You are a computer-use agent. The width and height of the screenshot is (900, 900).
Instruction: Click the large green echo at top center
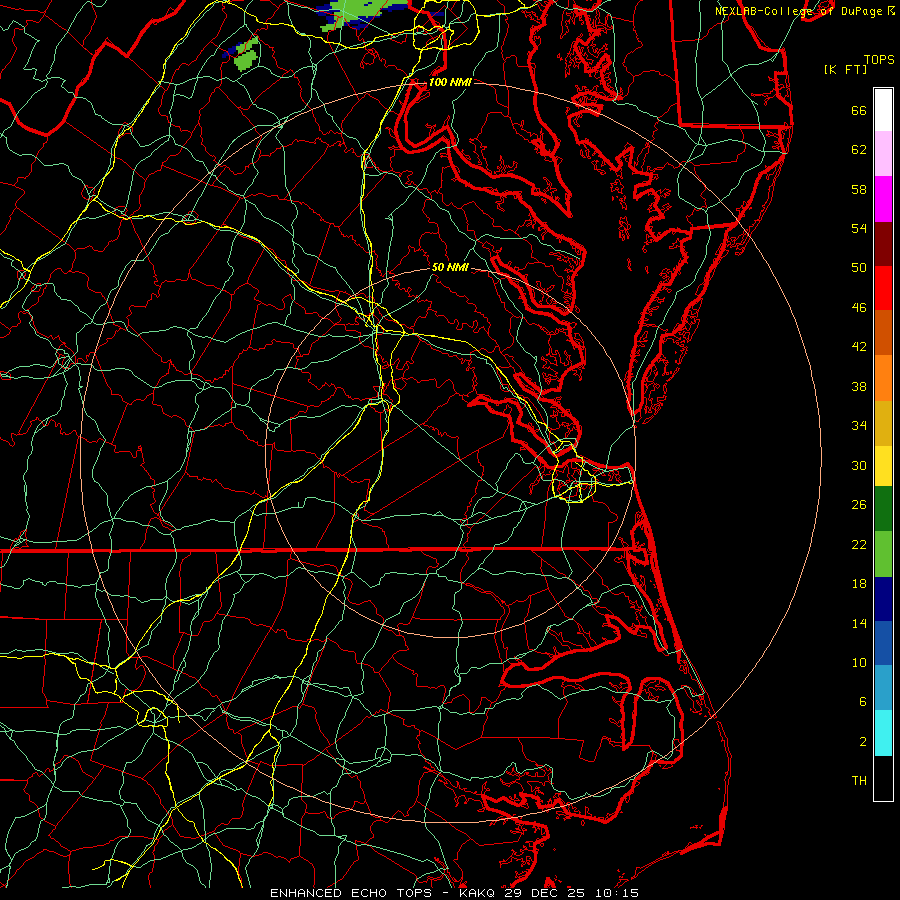(363, 13)
